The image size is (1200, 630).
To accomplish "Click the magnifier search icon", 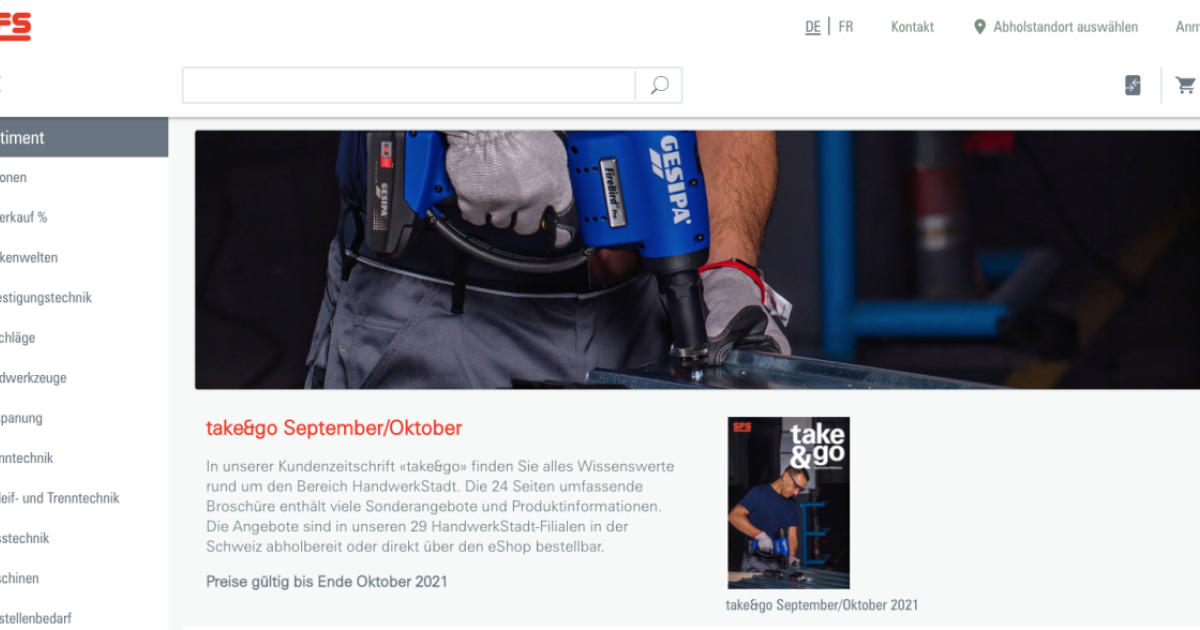I will [659, 86].
